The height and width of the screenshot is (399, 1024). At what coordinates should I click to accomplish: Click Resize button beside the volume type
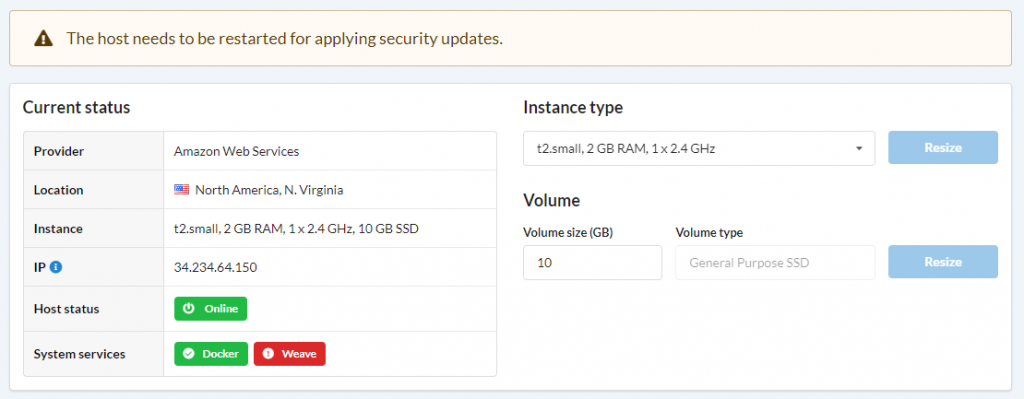pyautogui.click(x=942, y=262)
